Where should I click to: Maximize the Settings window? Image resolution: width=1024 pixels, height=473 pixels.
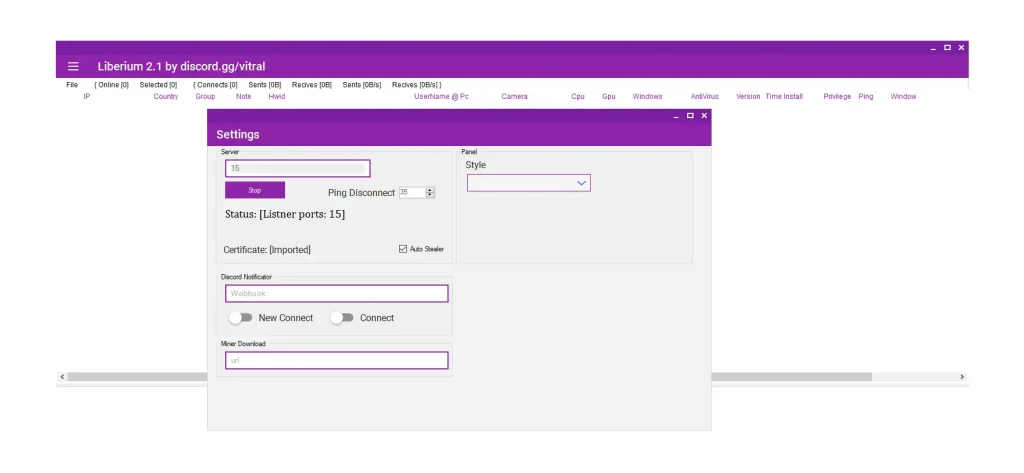[x=690, y=116]
